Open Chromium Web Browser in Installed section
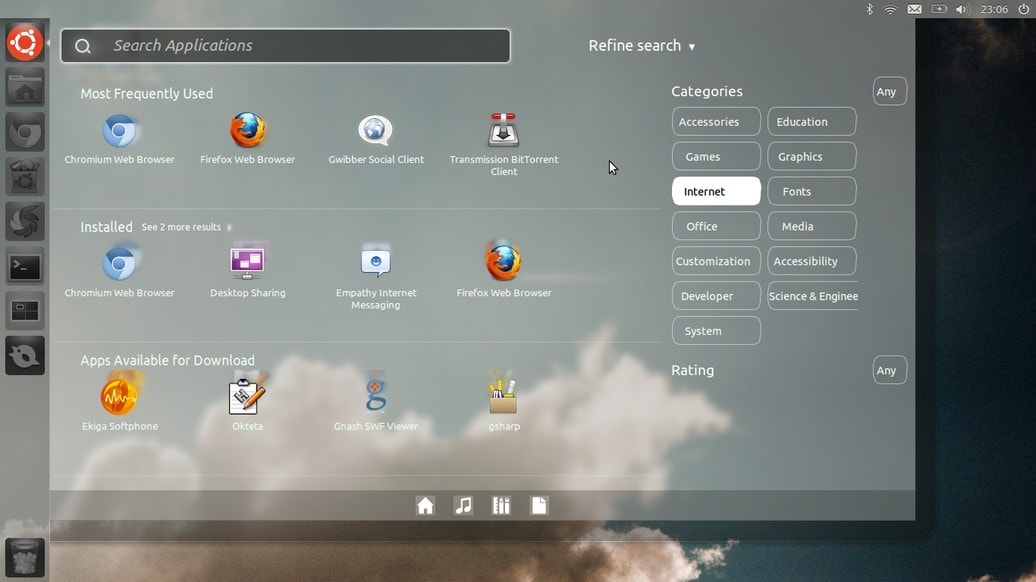 [x=120, y=272]
